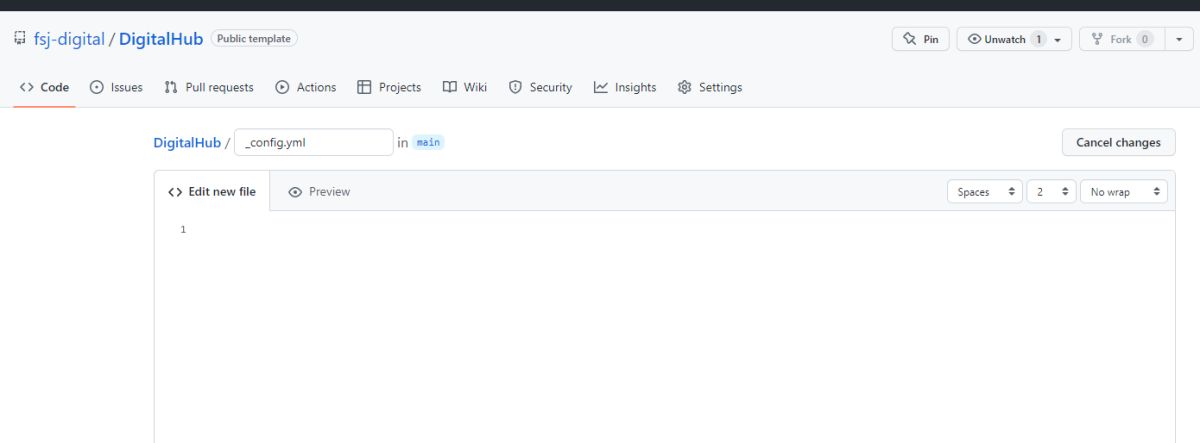This screenshot has height=443, width=1200.
Task: Click line number 1 in editor
Action: click(183, 230)
